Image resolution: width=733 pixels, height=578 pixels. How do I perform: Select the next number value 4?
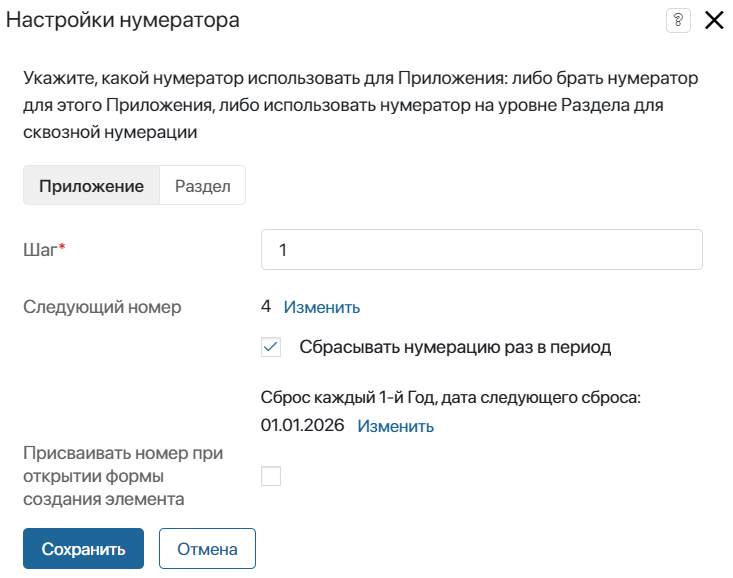pyautogui.click(x=266, y=306)
